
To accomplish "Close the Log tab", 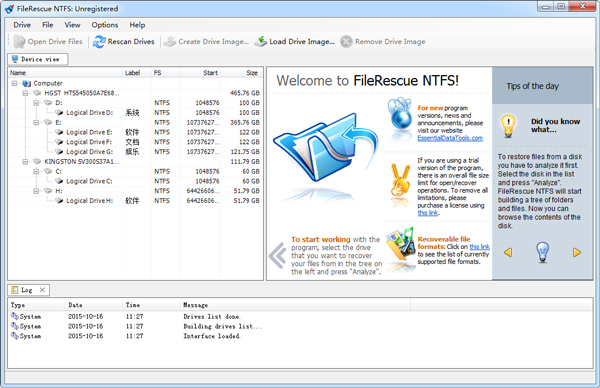I will pyautogui.click(x=42, y=290).
